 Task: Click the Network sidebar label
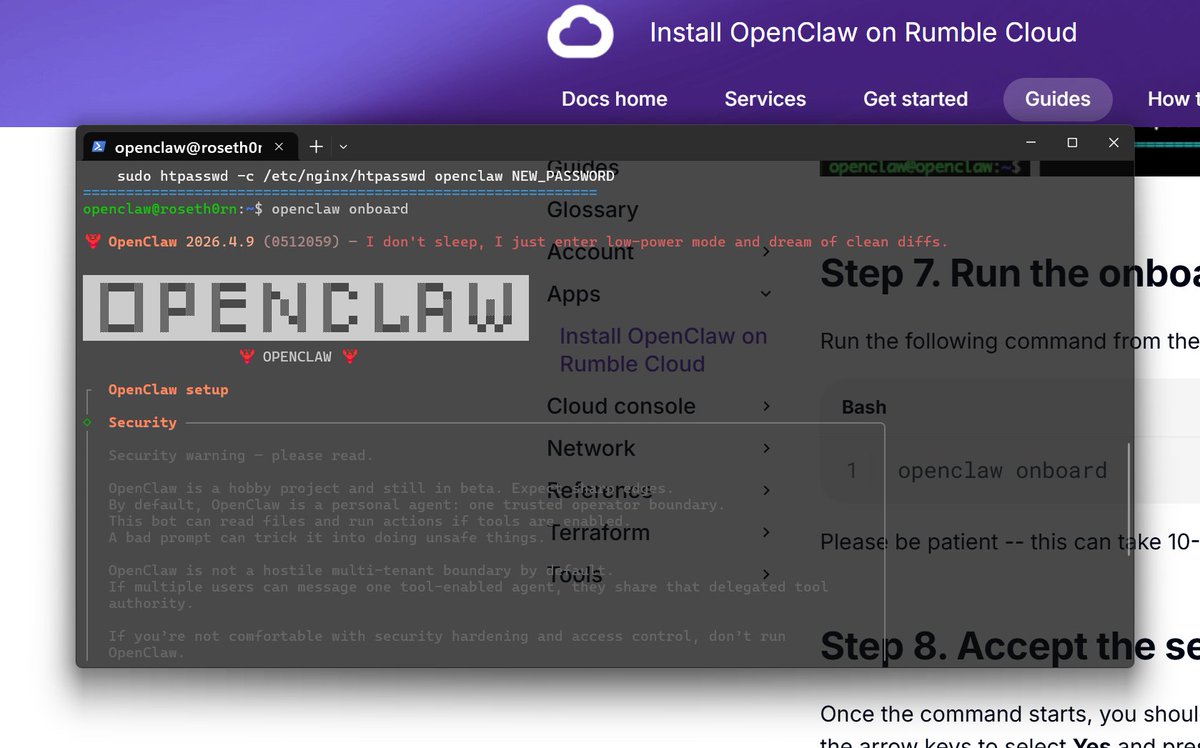(591, 448)
